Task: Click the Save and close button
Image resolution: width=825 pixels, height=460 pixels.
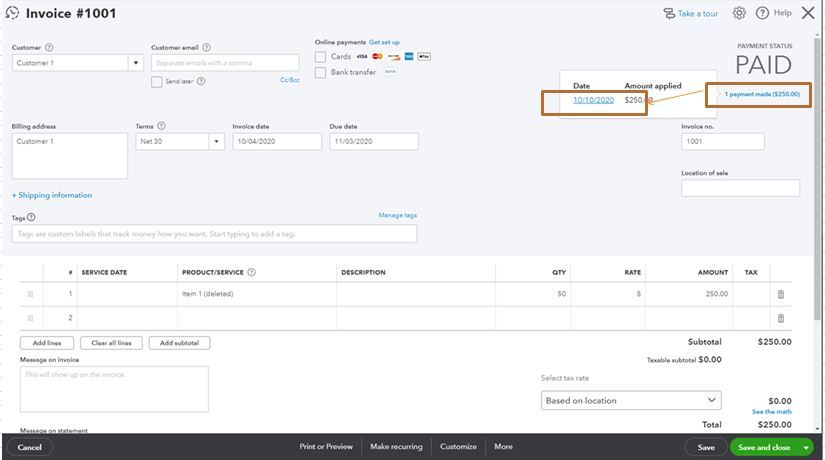Action: [764, 447]
